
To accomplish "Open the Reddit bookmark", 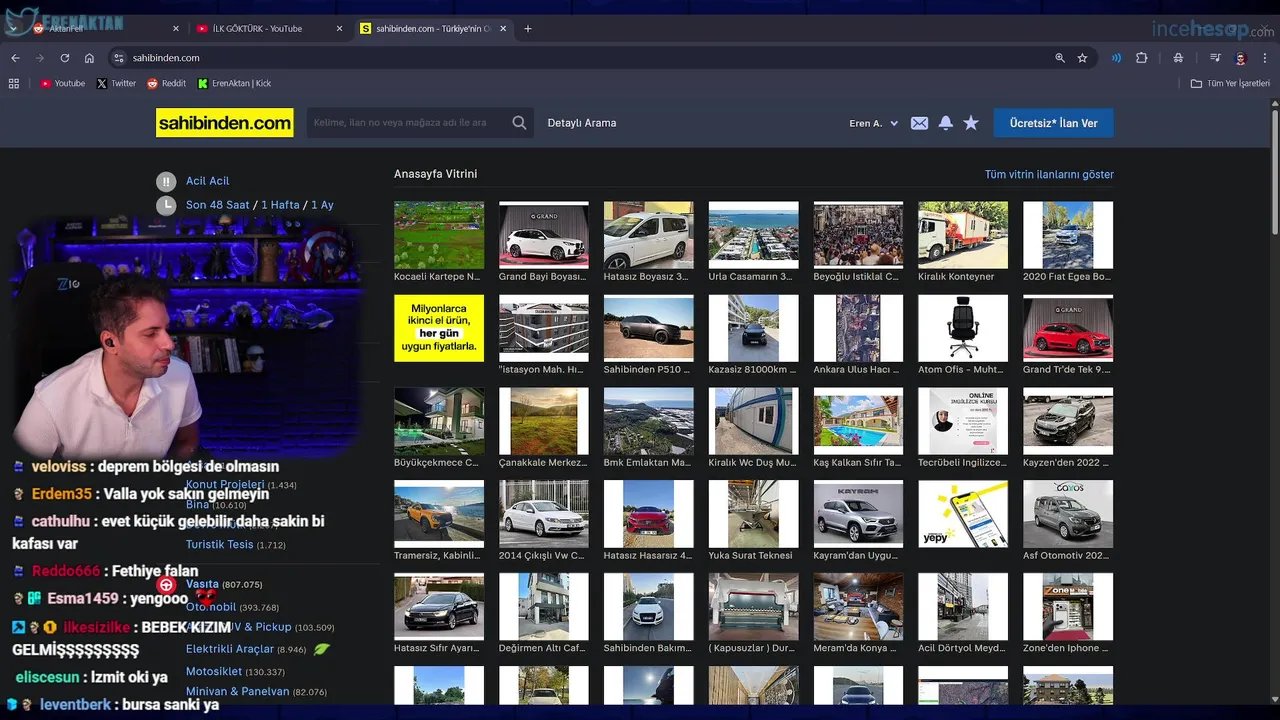I will 166,83.
